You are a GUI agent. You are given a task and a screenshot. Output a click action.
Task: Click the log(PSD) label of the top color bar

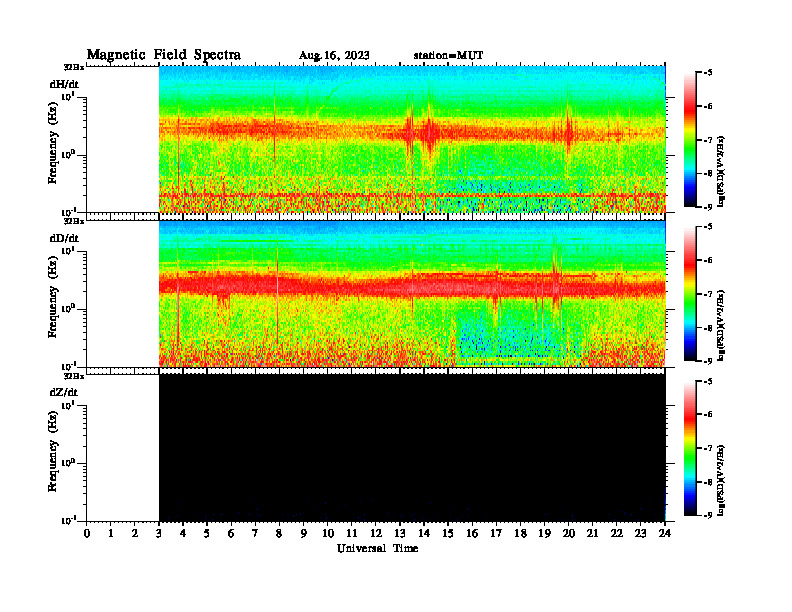tap(721, 170)
